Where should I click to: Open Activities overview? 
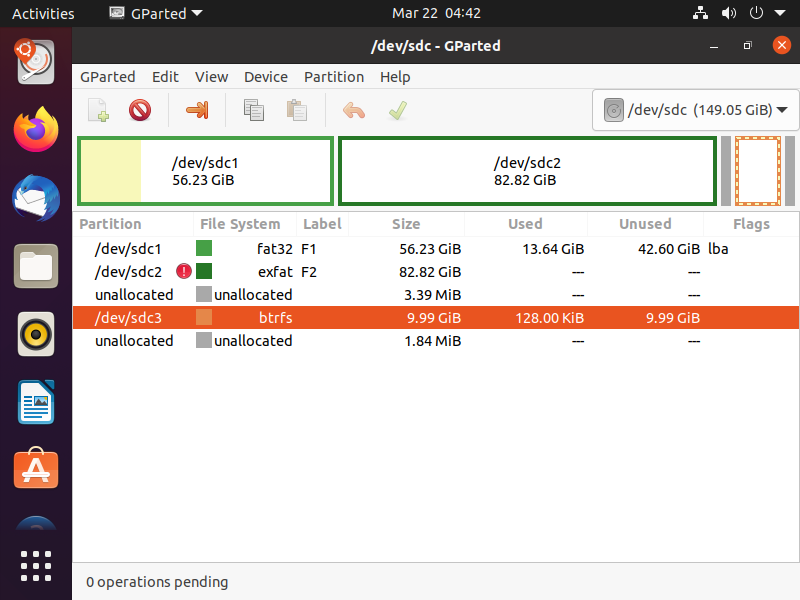[43, 13]
